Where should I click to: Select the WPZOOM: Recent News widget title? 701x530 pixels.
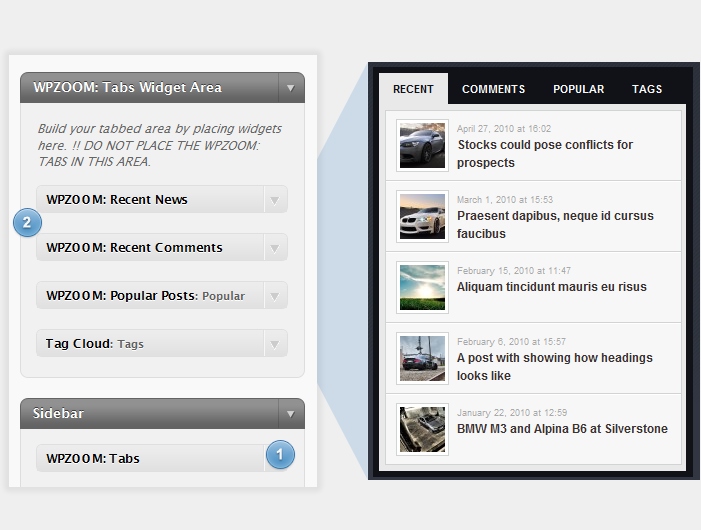(117, 200)
